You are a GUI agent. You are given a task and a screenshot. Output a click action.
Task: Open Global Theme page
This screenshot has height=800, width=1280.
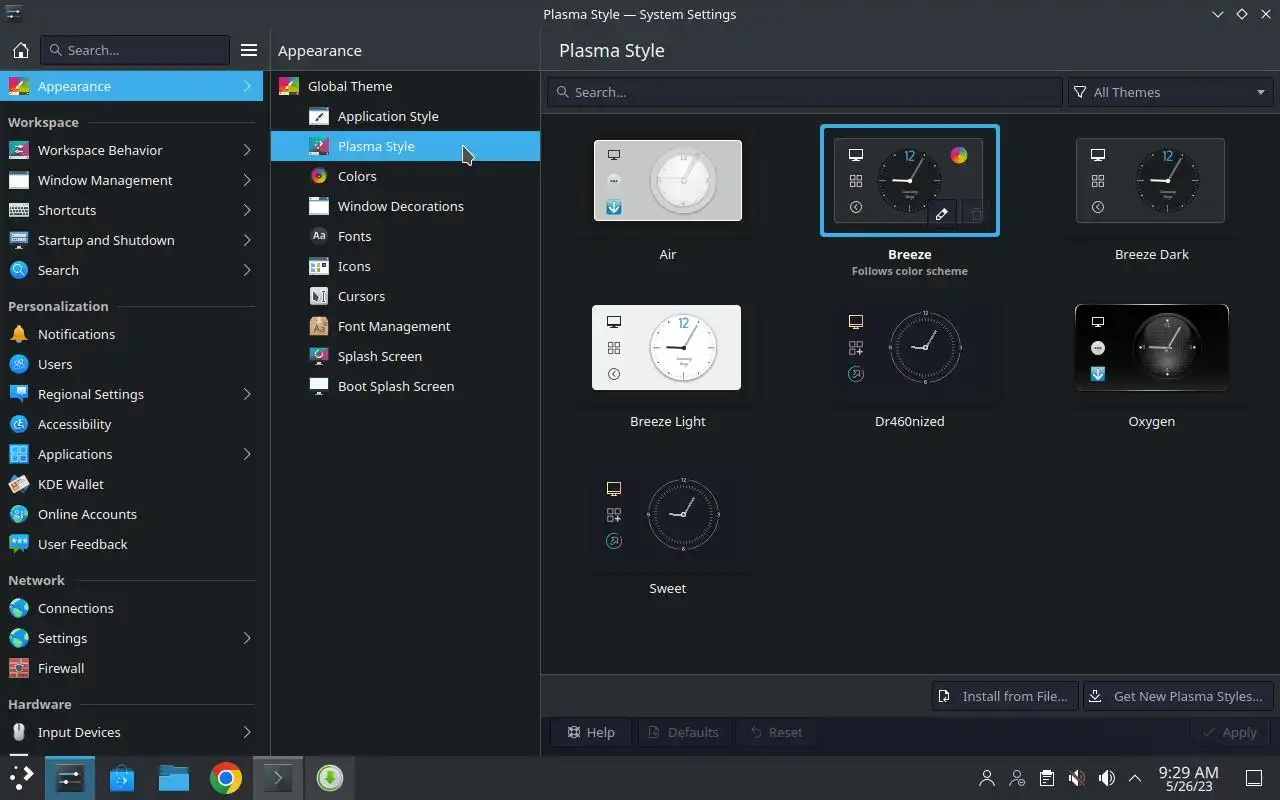(405, 86)
